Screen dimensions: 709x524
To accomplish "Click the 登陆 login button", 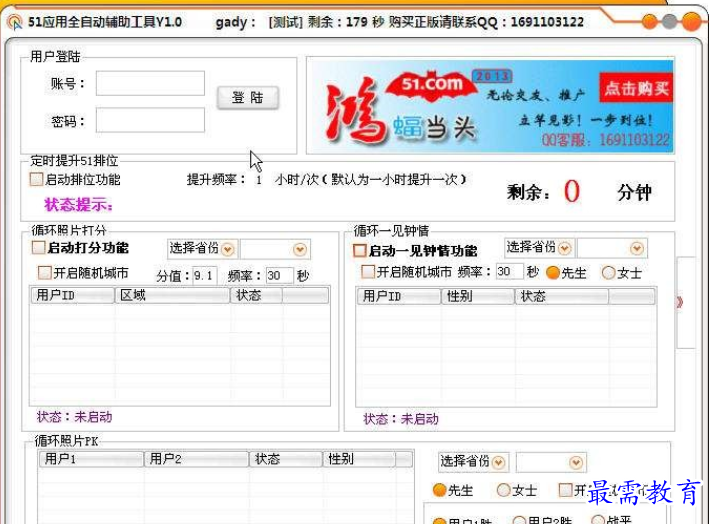I will [x=248, y=97].
